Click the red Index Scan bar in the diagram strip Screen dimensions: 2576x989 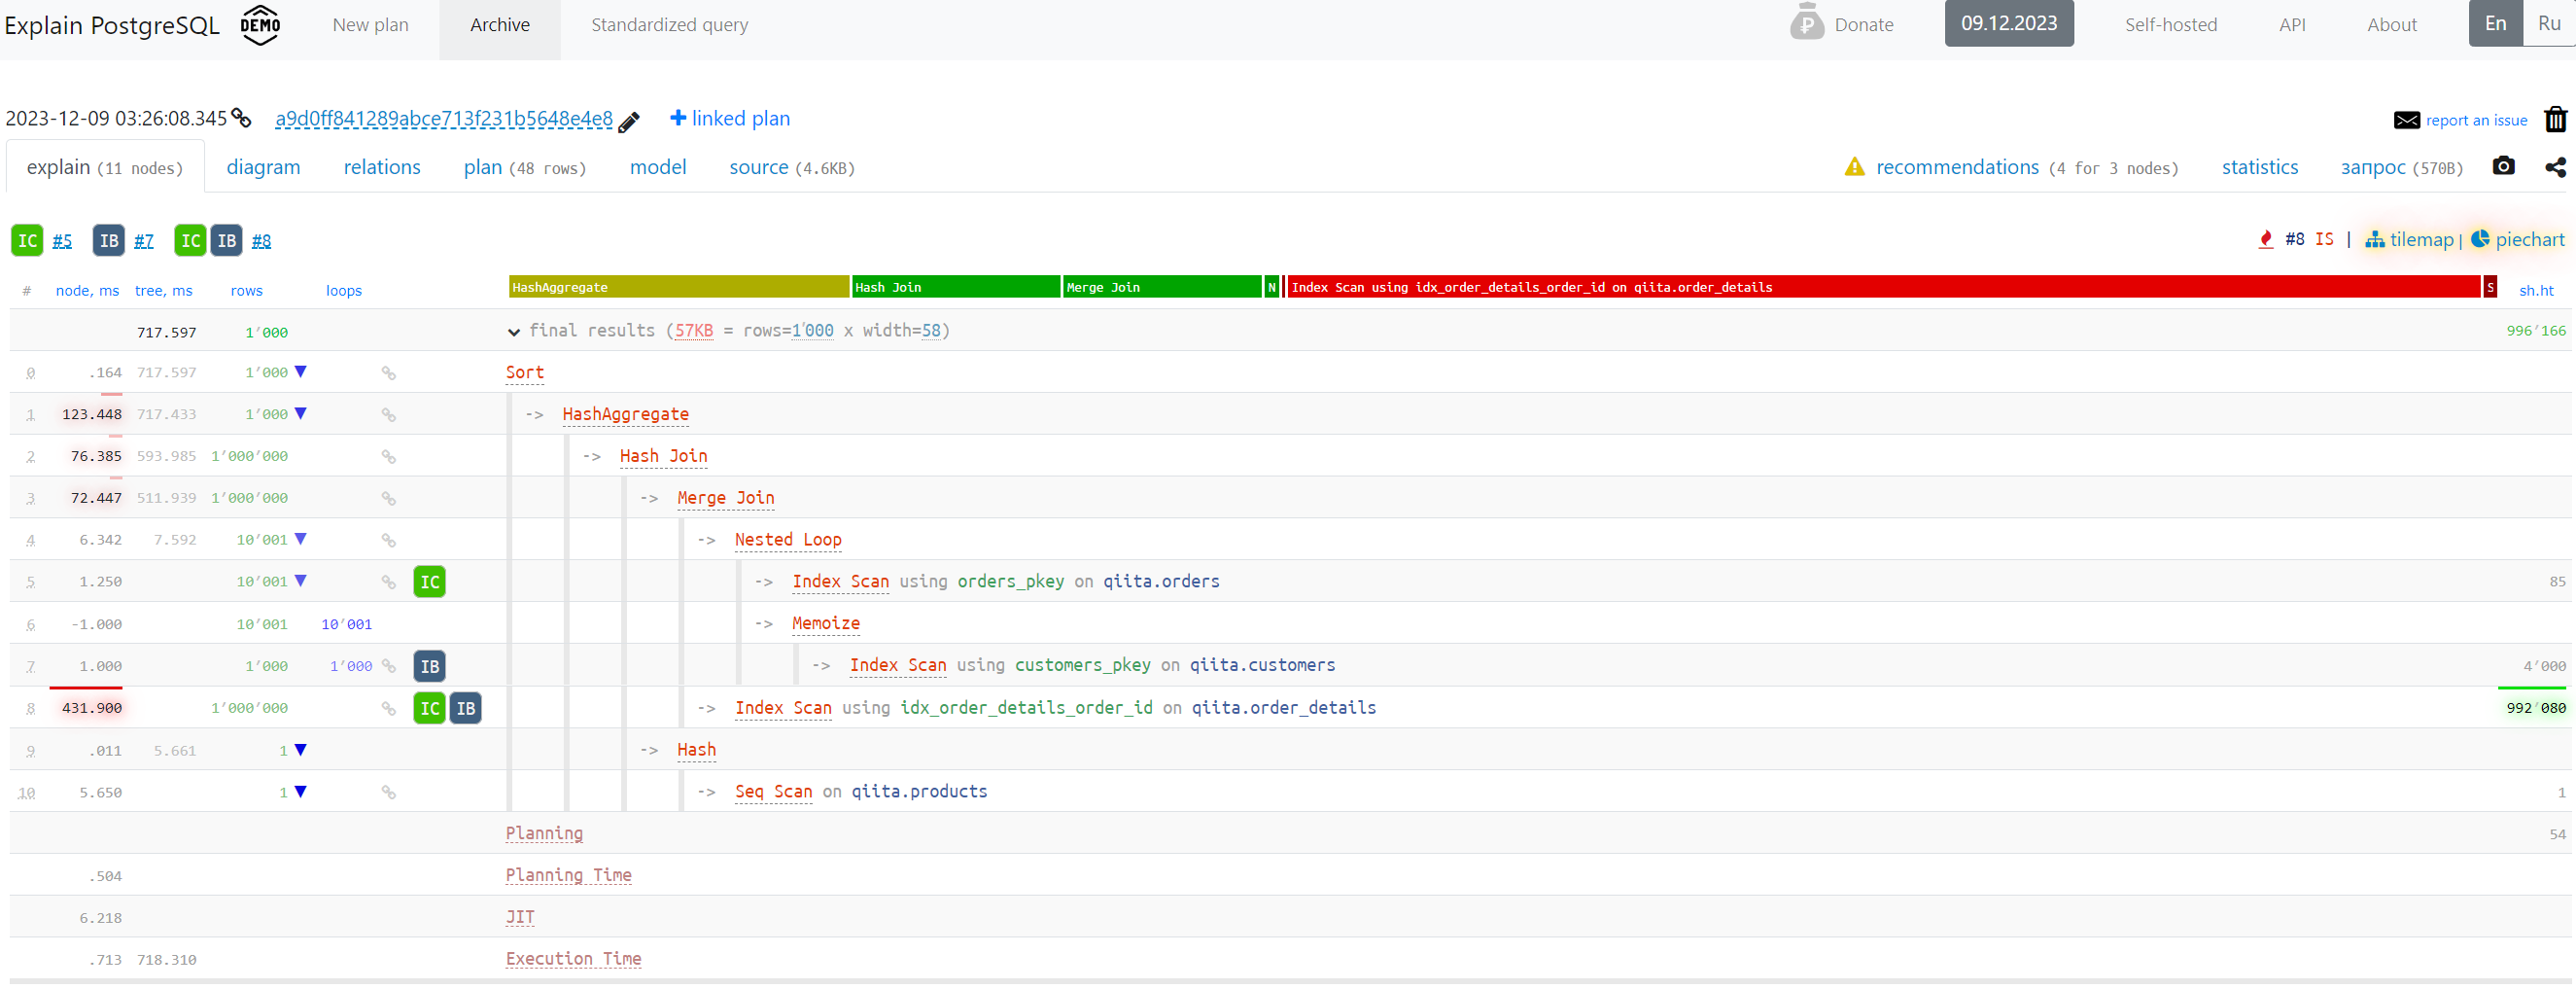pos(1900,287)
